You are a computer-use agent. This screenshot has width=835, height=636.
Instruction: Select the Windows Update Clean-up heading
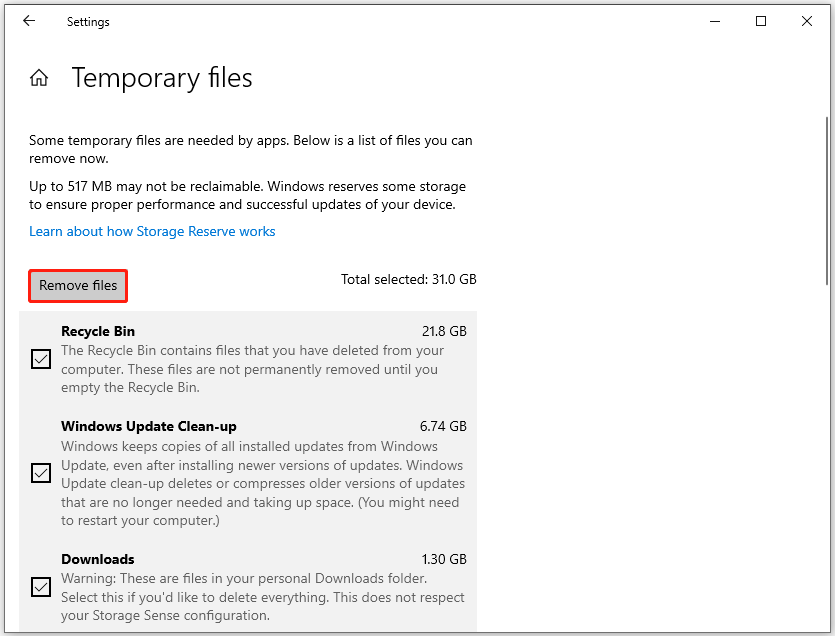[x=148, y=426]
